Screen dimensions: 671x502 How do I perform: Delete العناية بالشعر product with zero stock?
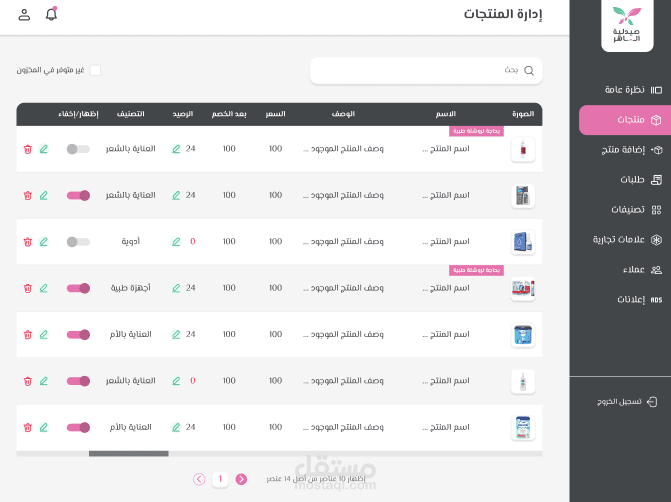point(28,381)
